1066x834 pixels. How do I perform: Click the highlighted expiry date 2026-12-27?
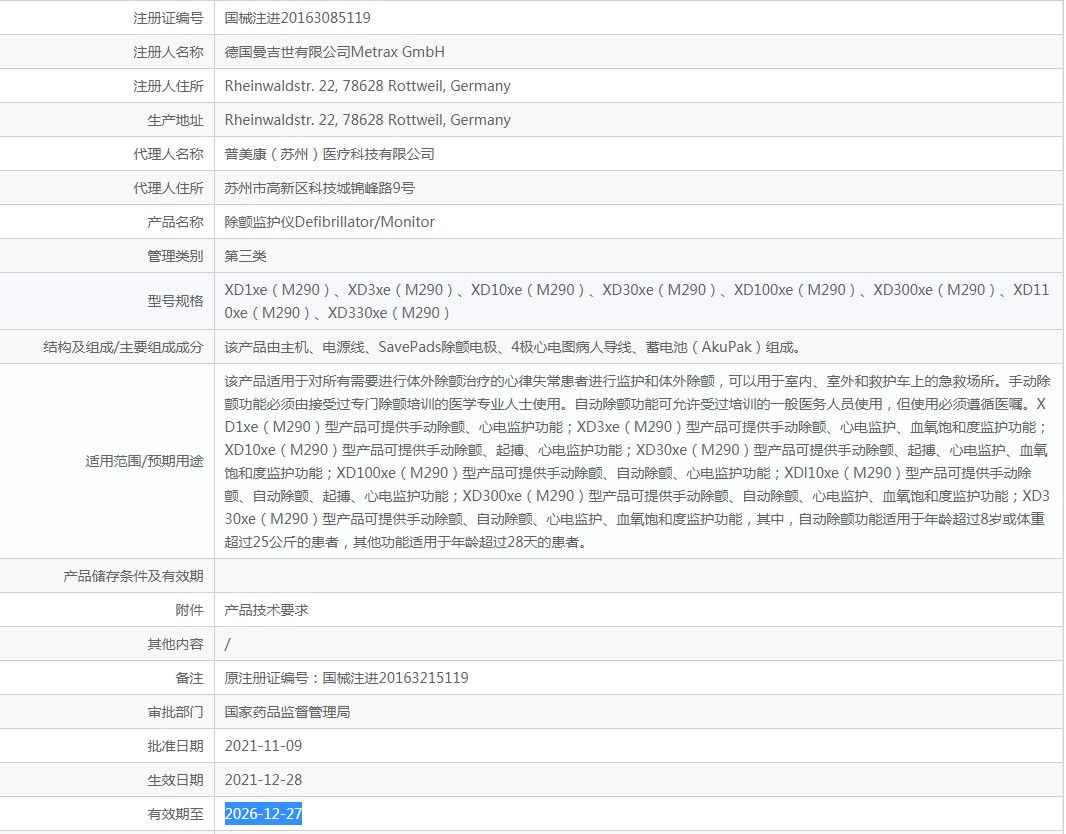263,814
